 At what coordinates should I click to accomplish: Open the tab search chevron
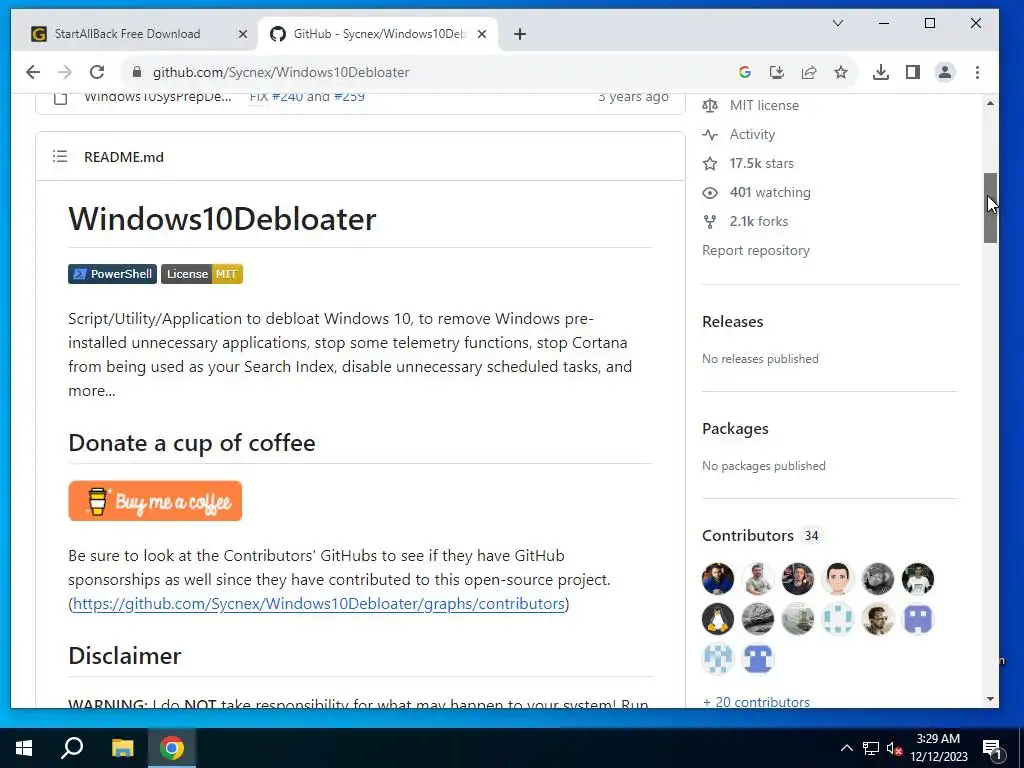[838, 24]
